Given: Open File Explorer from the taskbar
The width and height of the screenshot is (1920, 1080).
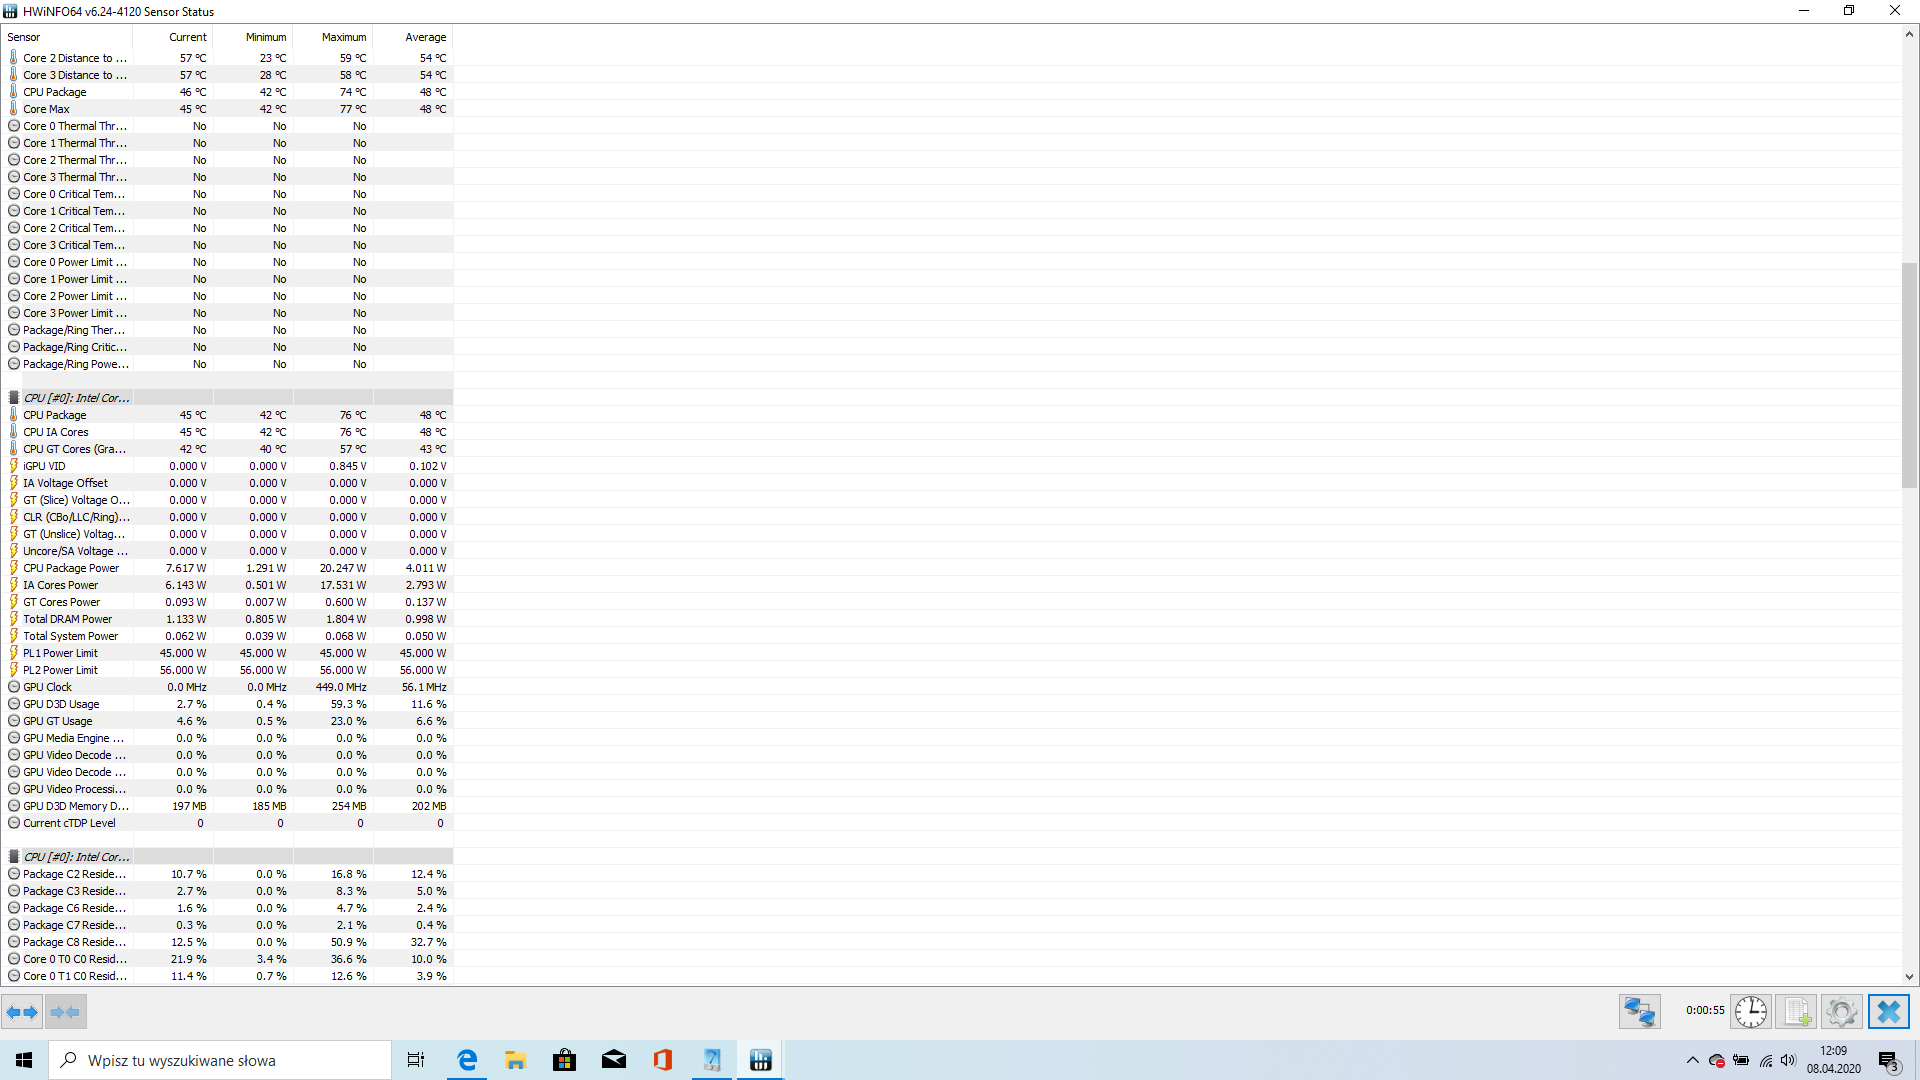Looking at the screenshot, I should [x=516, y=1060].
